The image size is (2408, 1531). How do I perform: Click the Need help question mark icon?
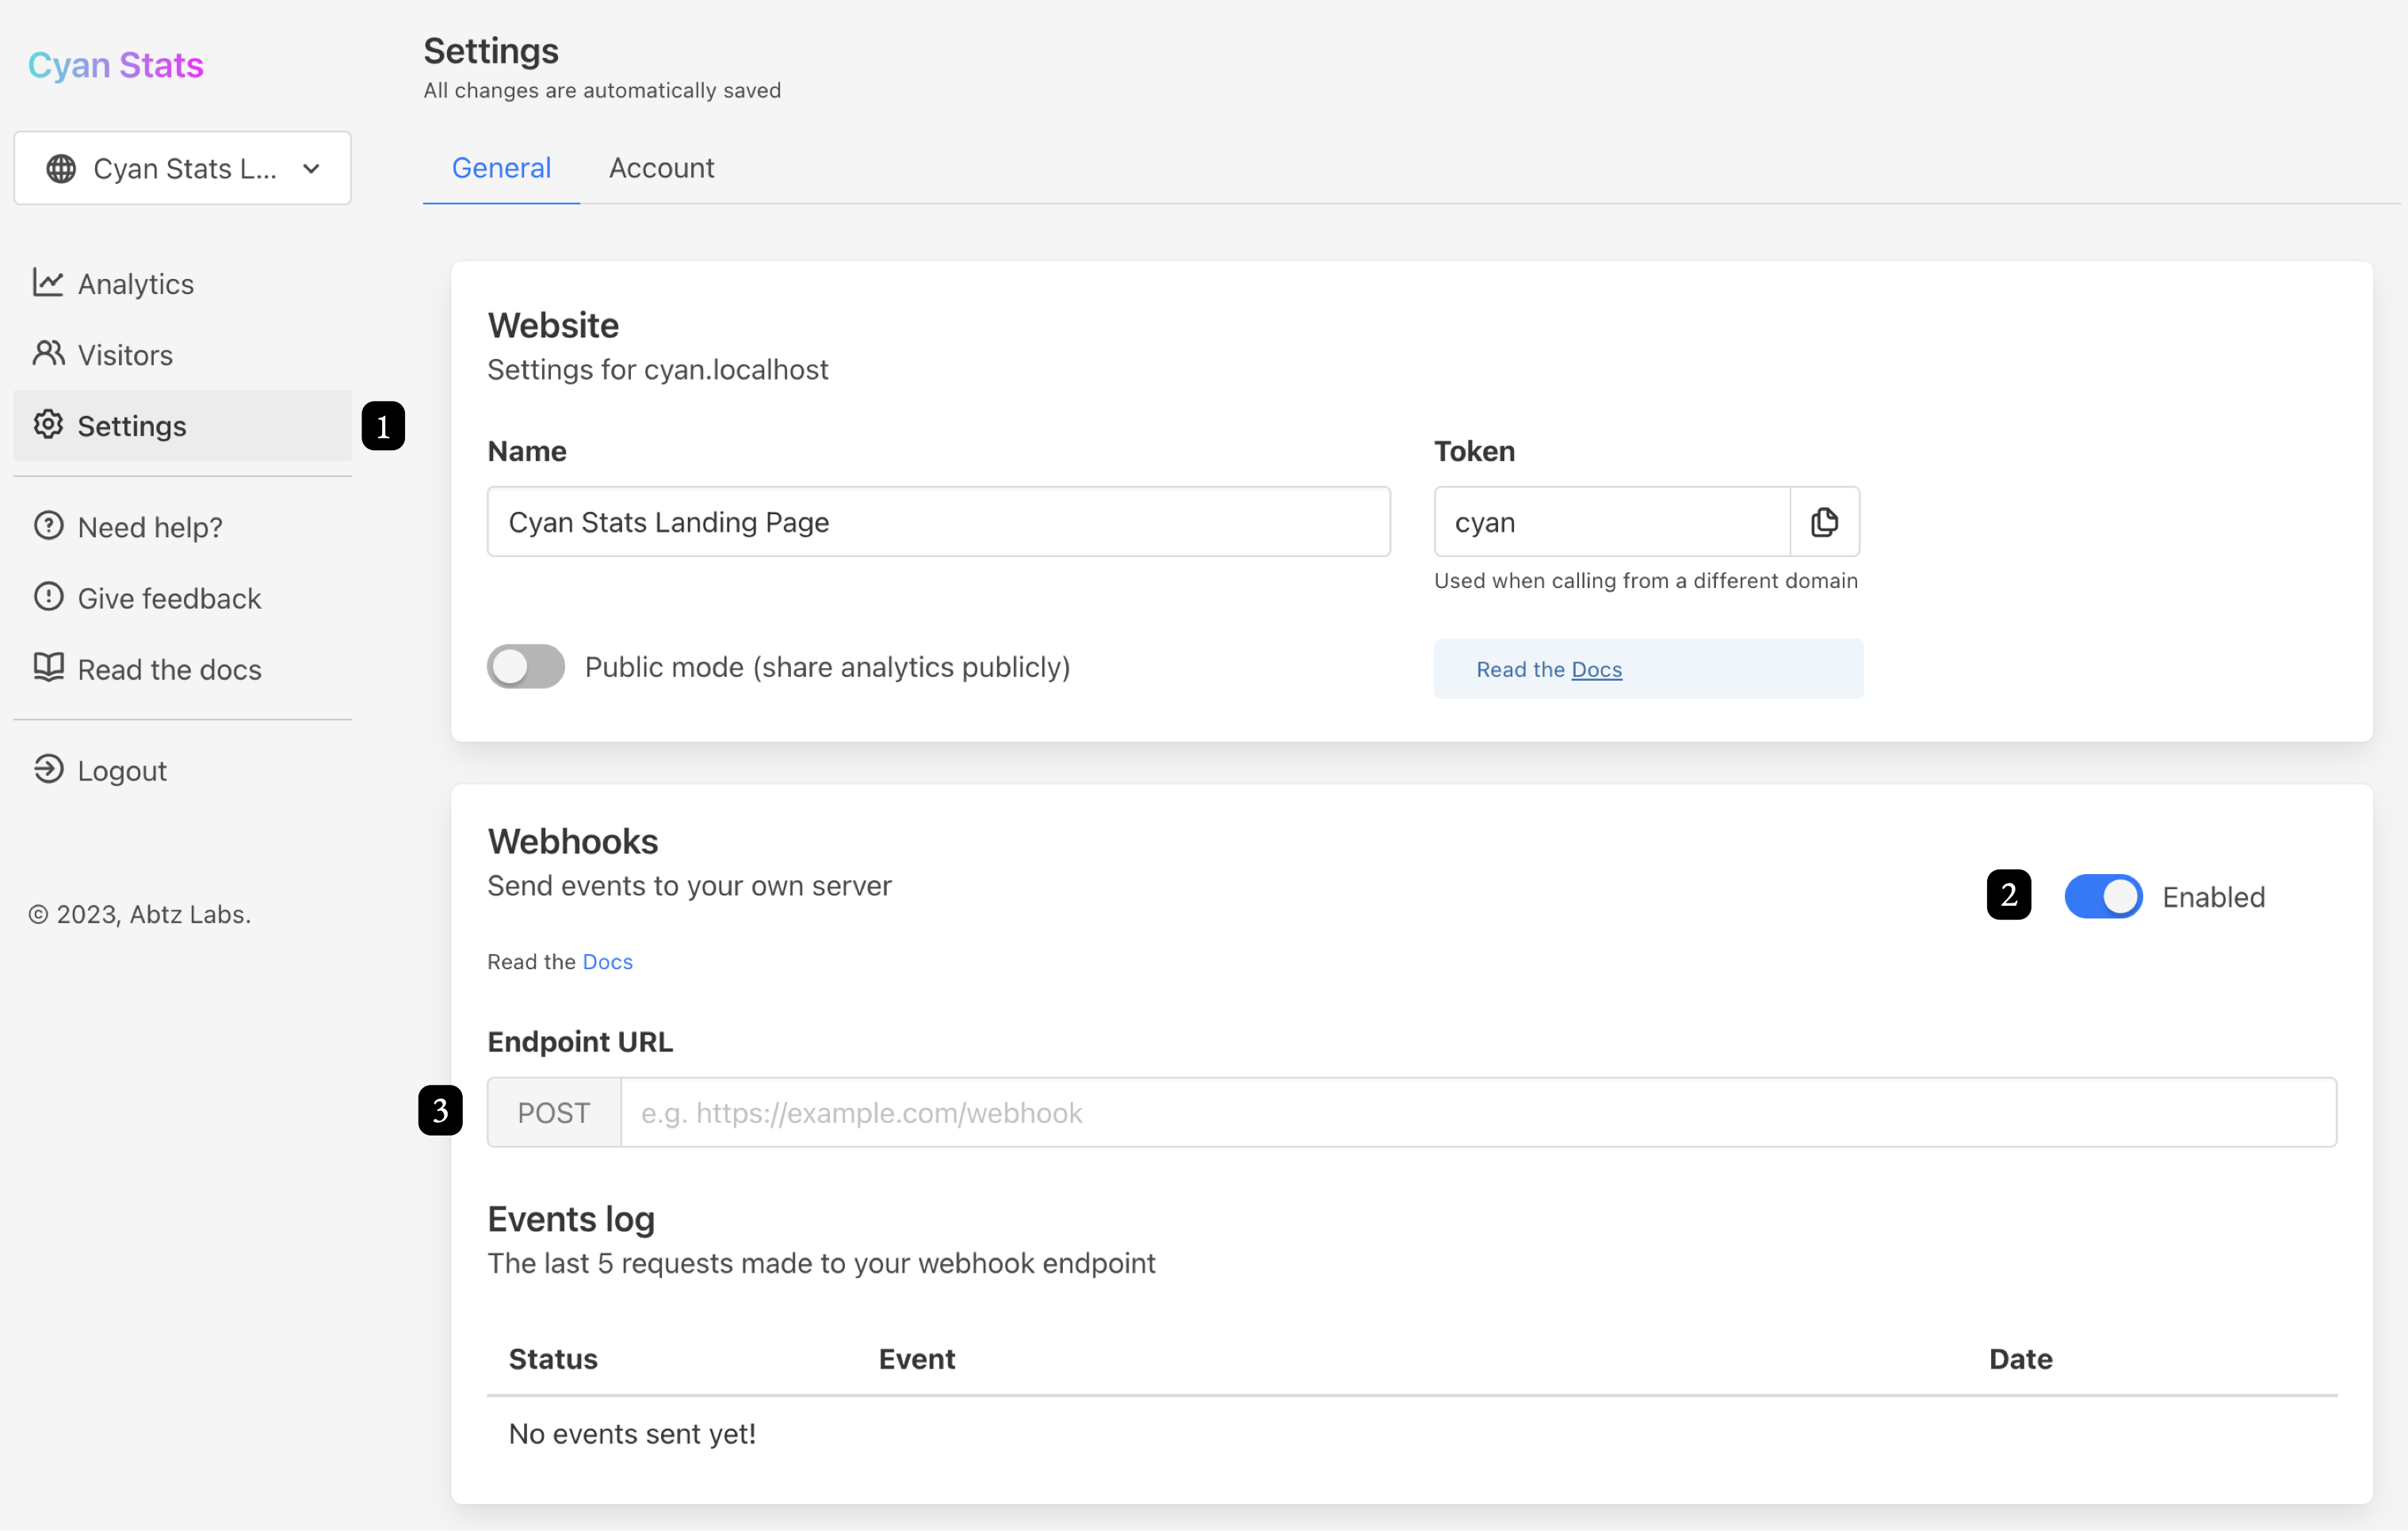pyautogui.click(x=48, y=527)
